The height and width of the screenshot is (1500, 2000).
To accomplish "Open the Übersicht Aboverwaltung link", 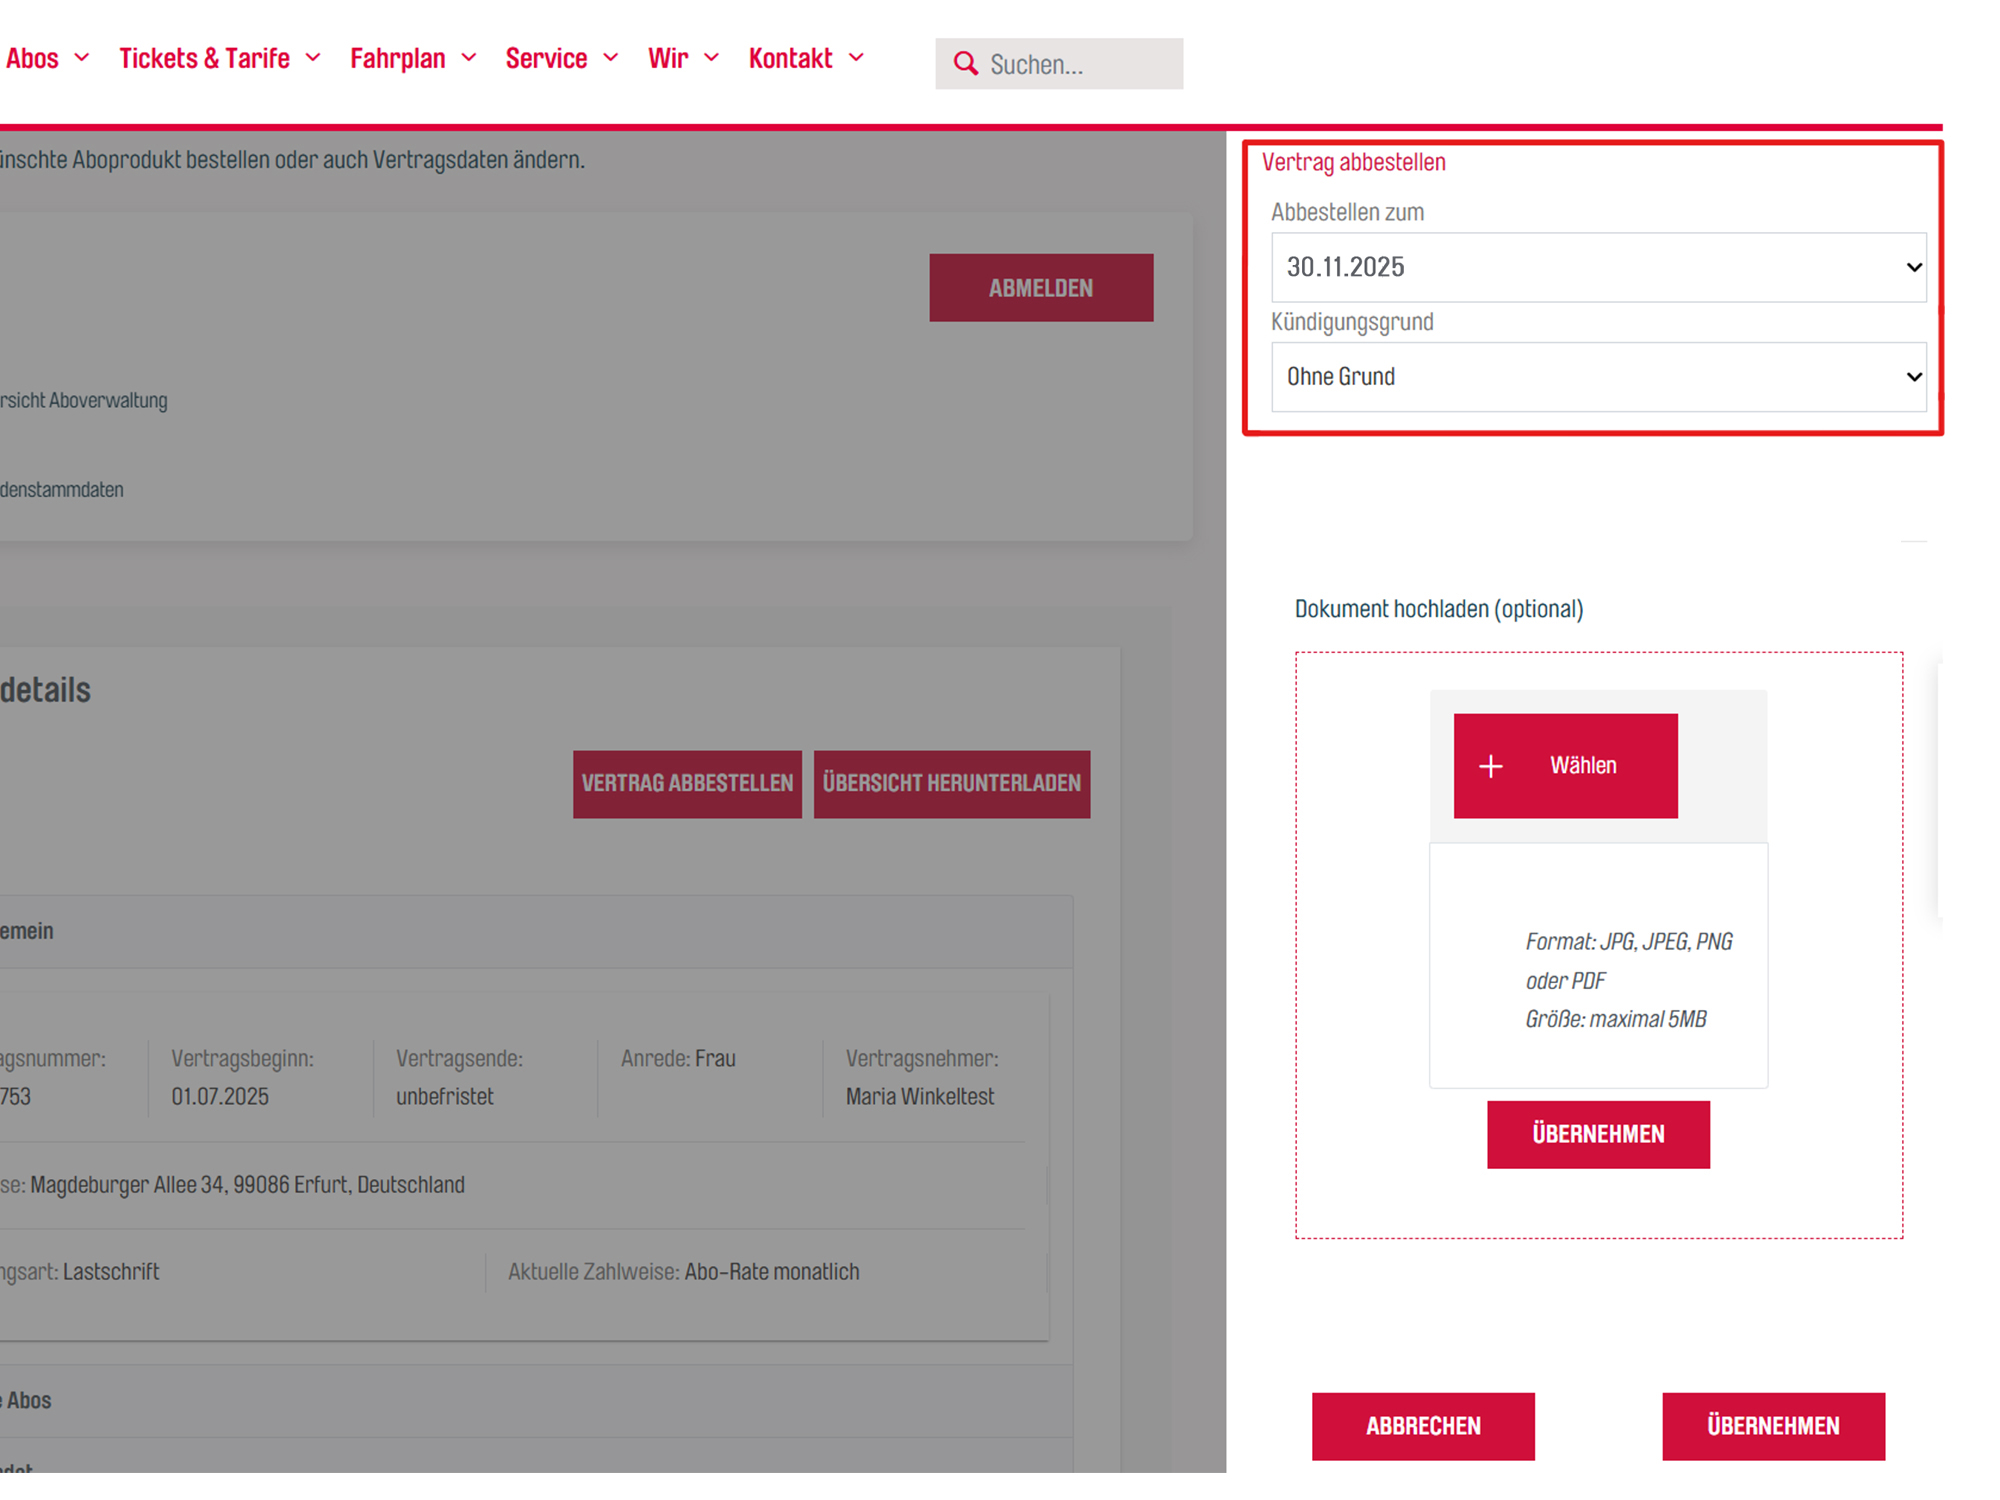I will pos(84,401).
